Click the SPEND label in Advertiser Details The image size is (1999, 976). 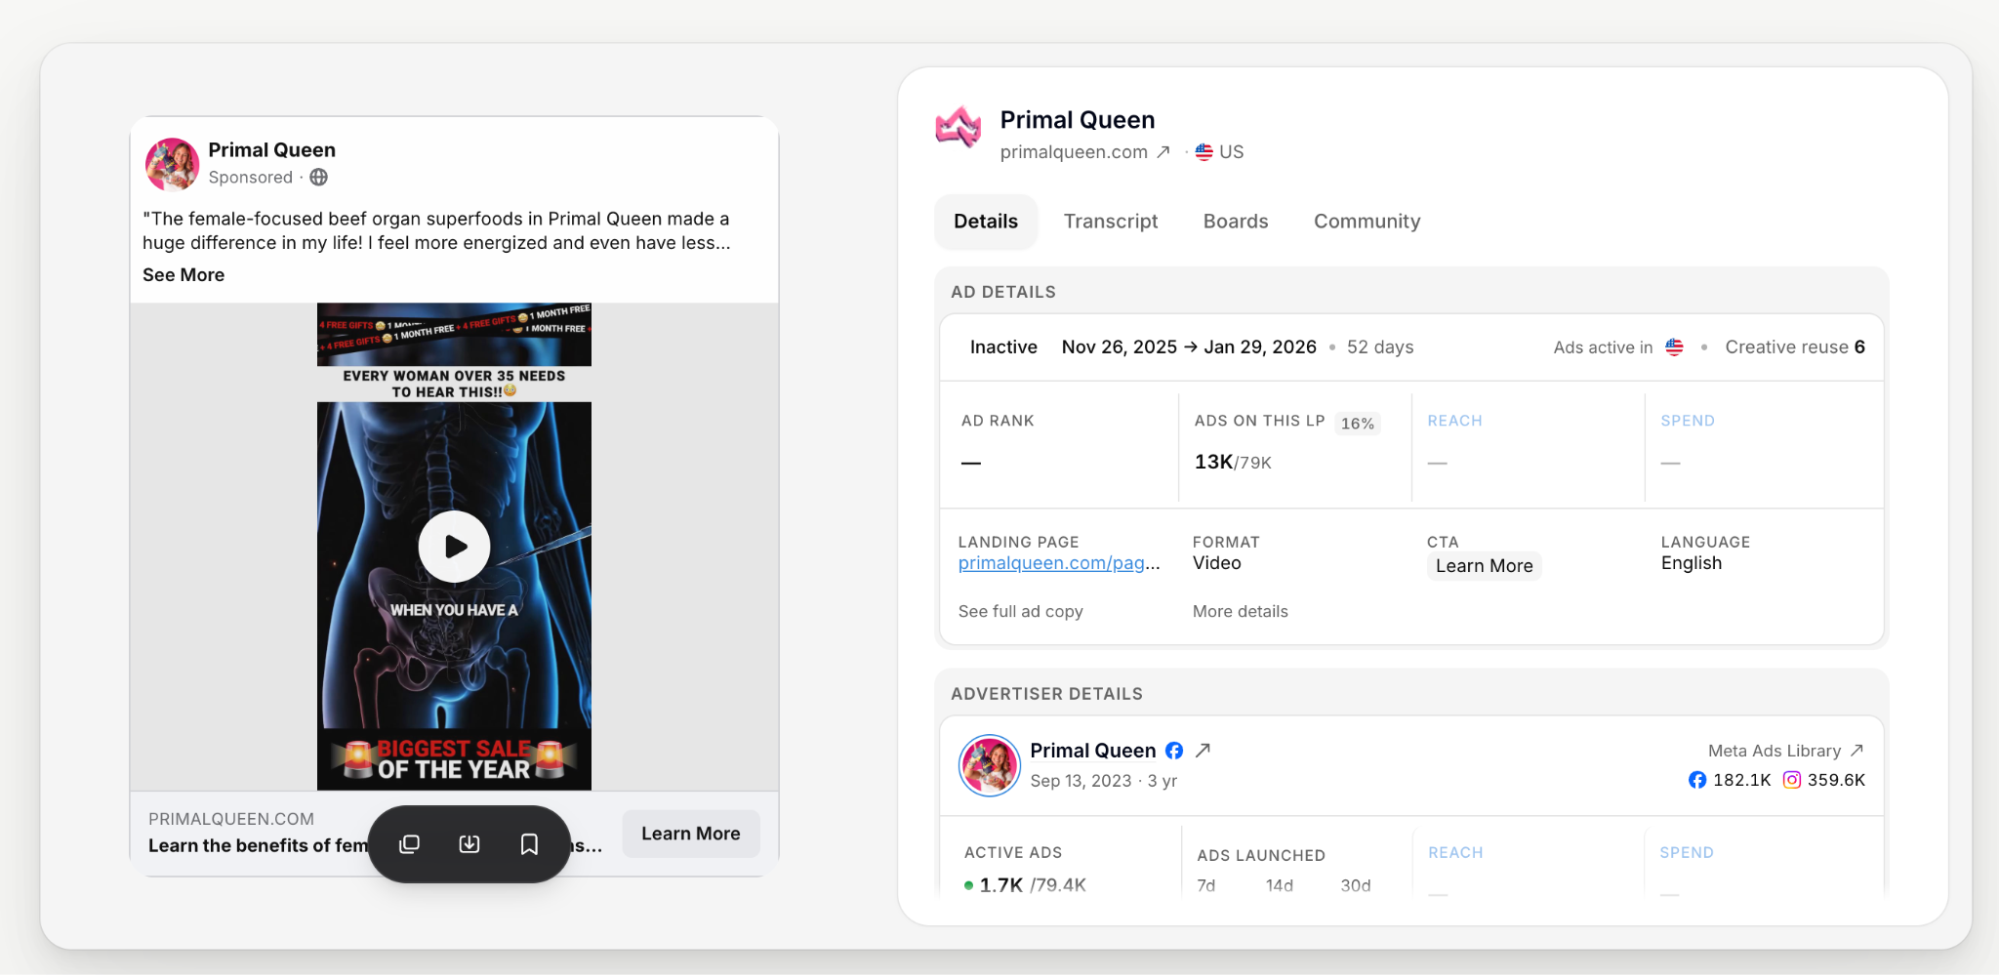click(1686, 853)
